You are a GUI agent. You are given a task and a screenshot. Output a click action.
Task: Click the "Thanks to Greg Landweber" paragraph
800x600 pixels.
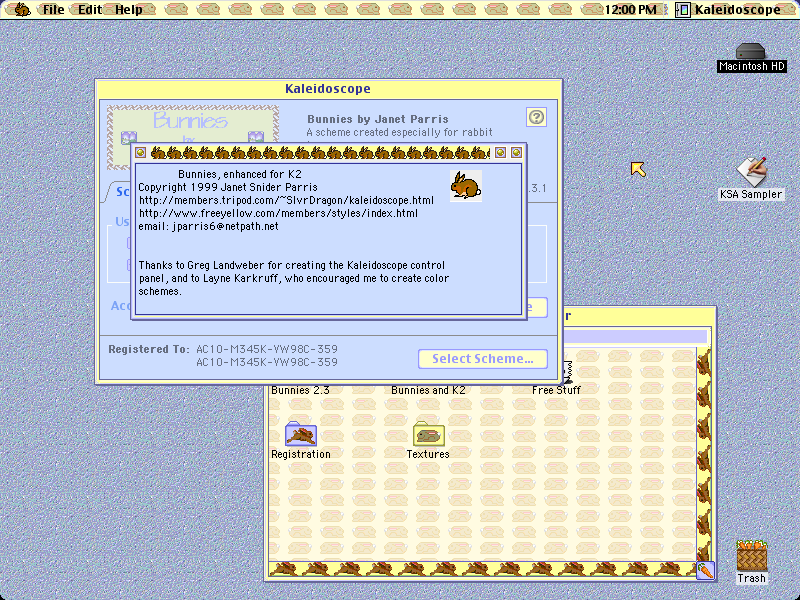294,279
